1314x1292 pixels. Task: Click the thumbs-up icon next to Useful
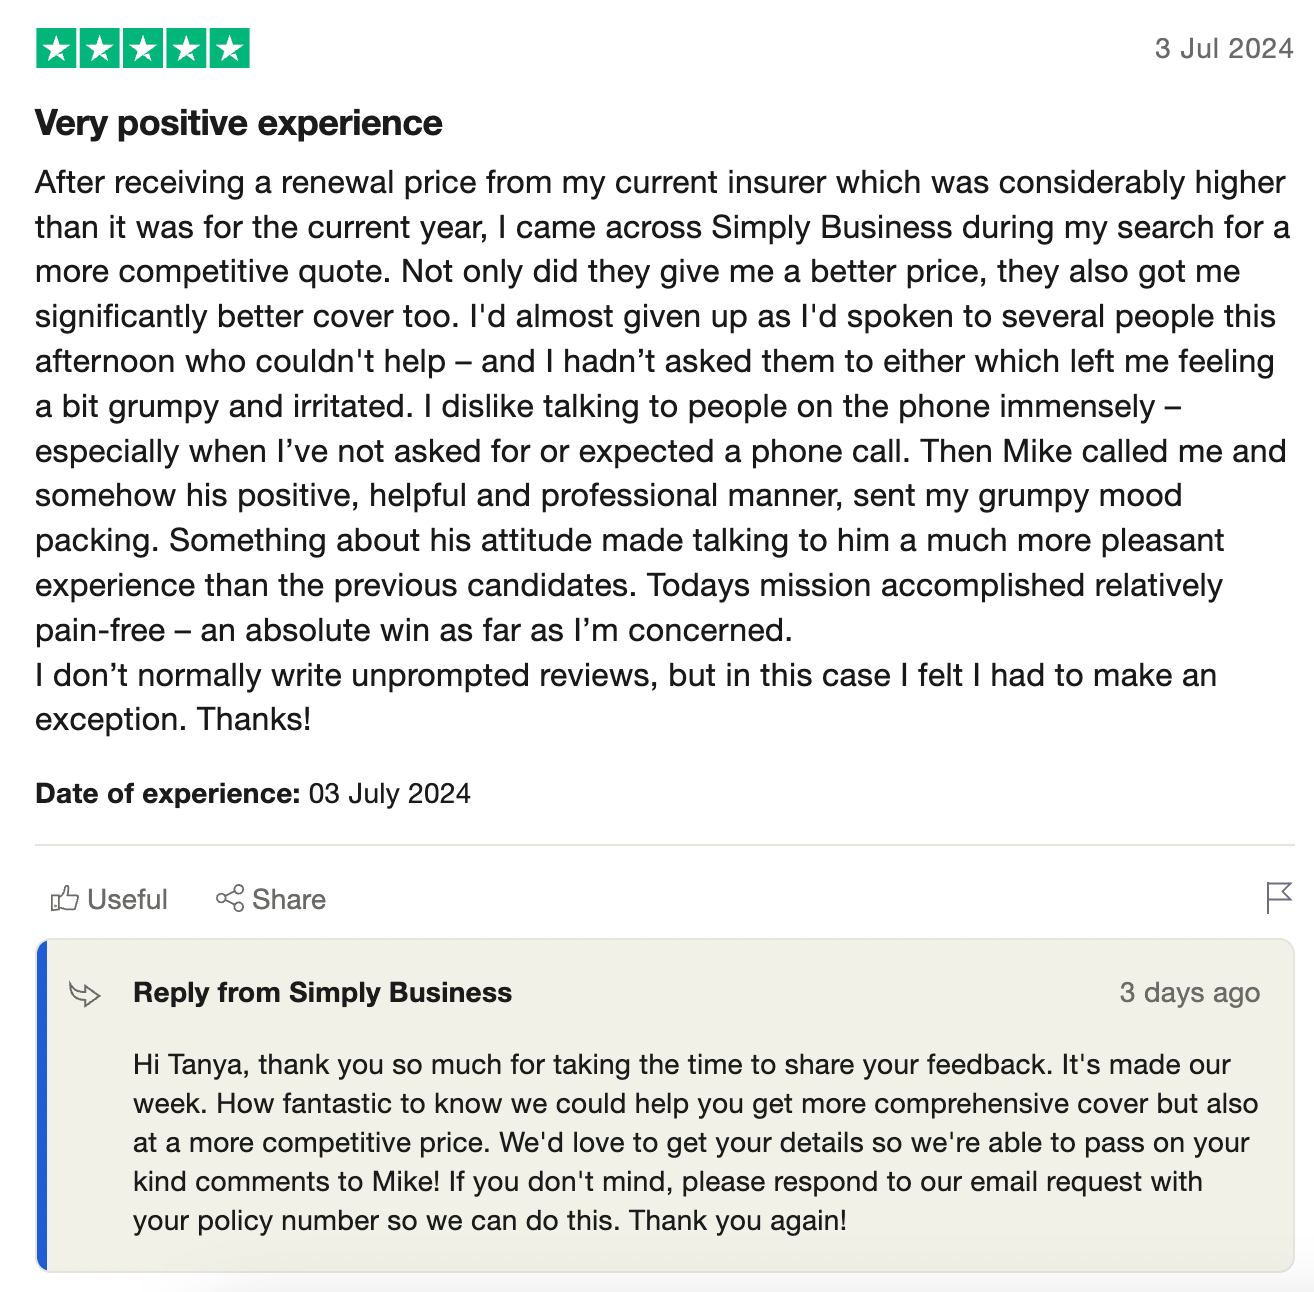tap(64, 898)
